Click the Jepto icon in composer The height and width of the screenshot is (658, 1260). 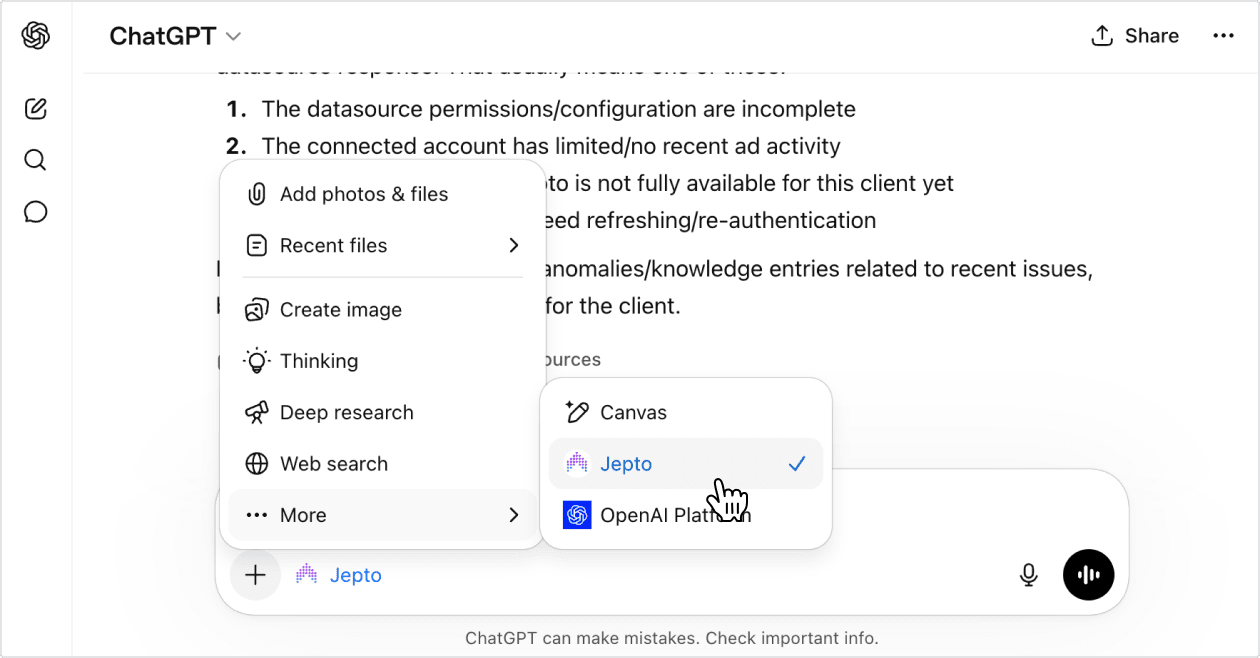coord(306,574)
